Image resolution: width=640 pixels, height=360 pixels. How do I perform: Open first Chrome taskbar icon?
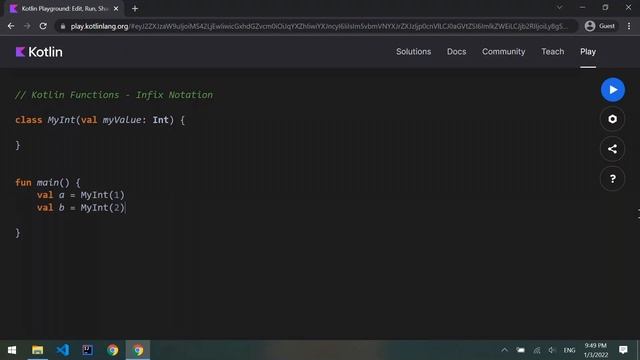coord(113,350)
